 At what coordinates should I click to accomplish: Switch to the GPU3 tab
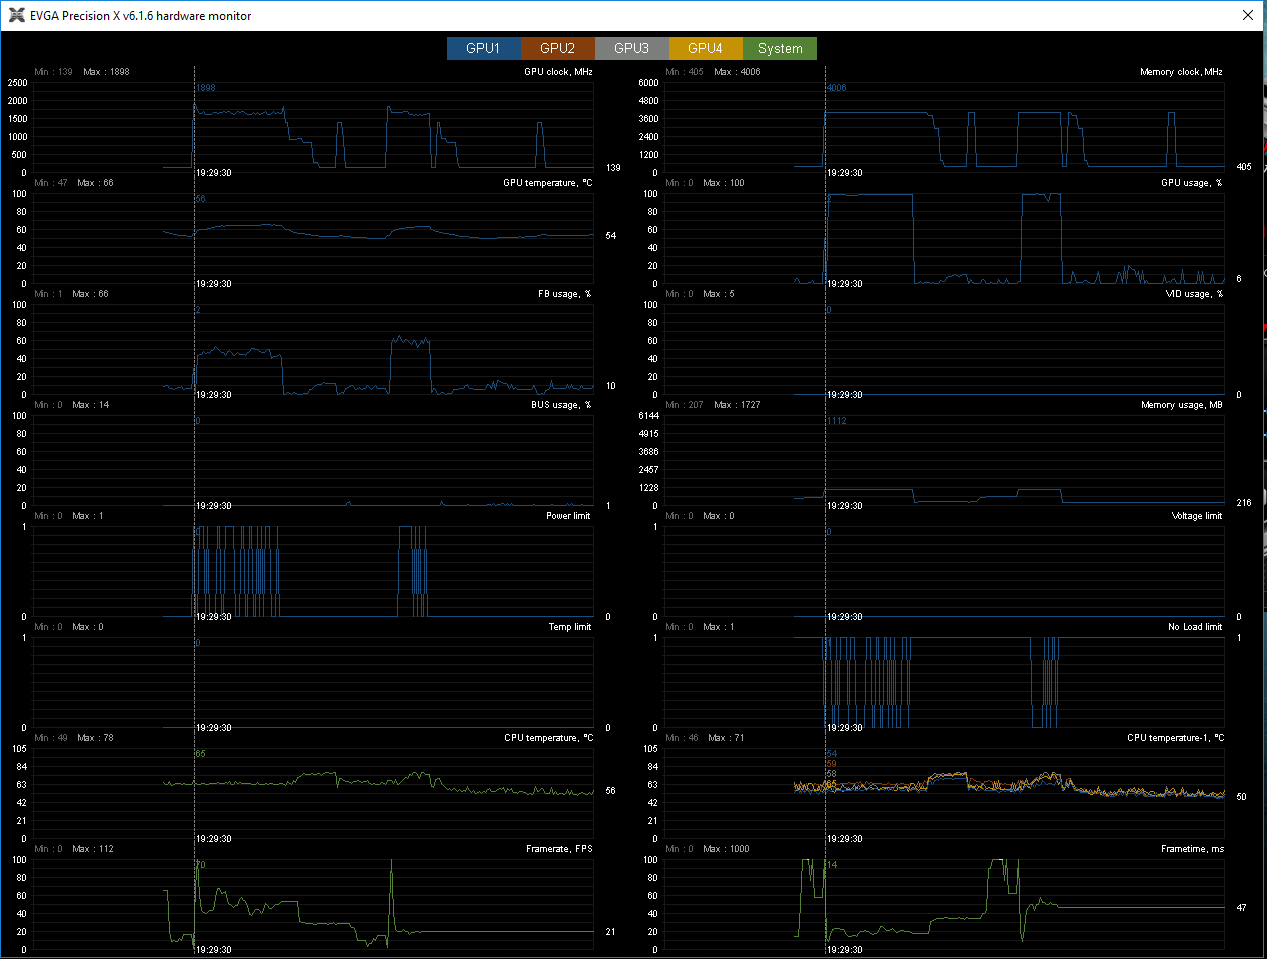tap(631, 48)
